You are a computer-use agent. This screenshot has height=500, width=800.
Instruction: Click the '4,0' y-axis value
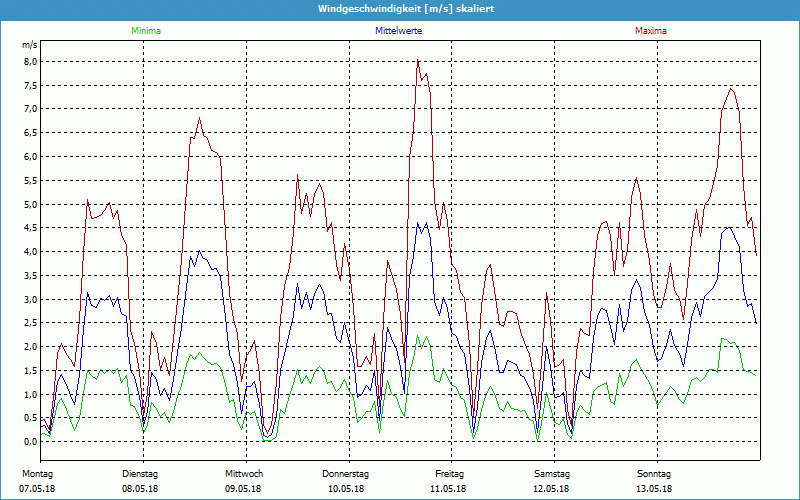(31, 252)
